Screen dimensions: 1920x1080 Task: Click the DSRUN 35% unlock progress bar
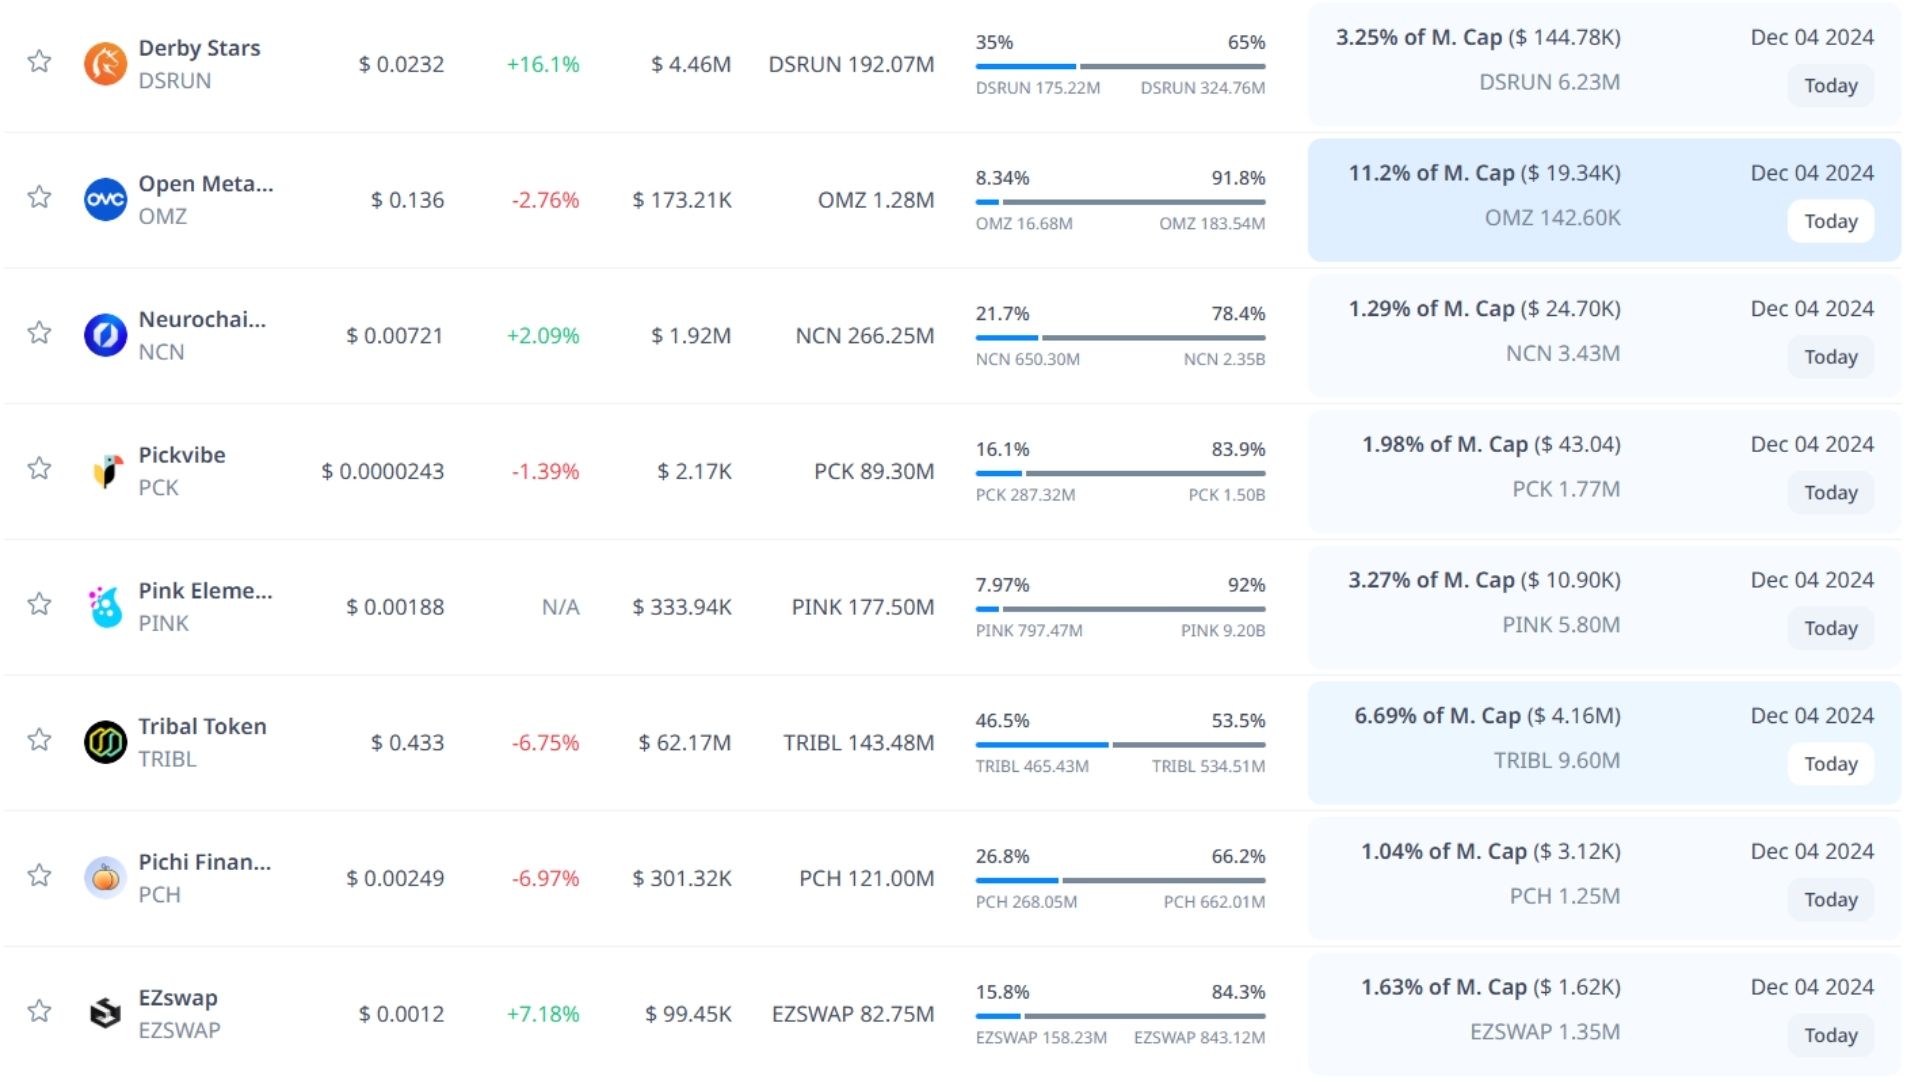[1120, 66]
